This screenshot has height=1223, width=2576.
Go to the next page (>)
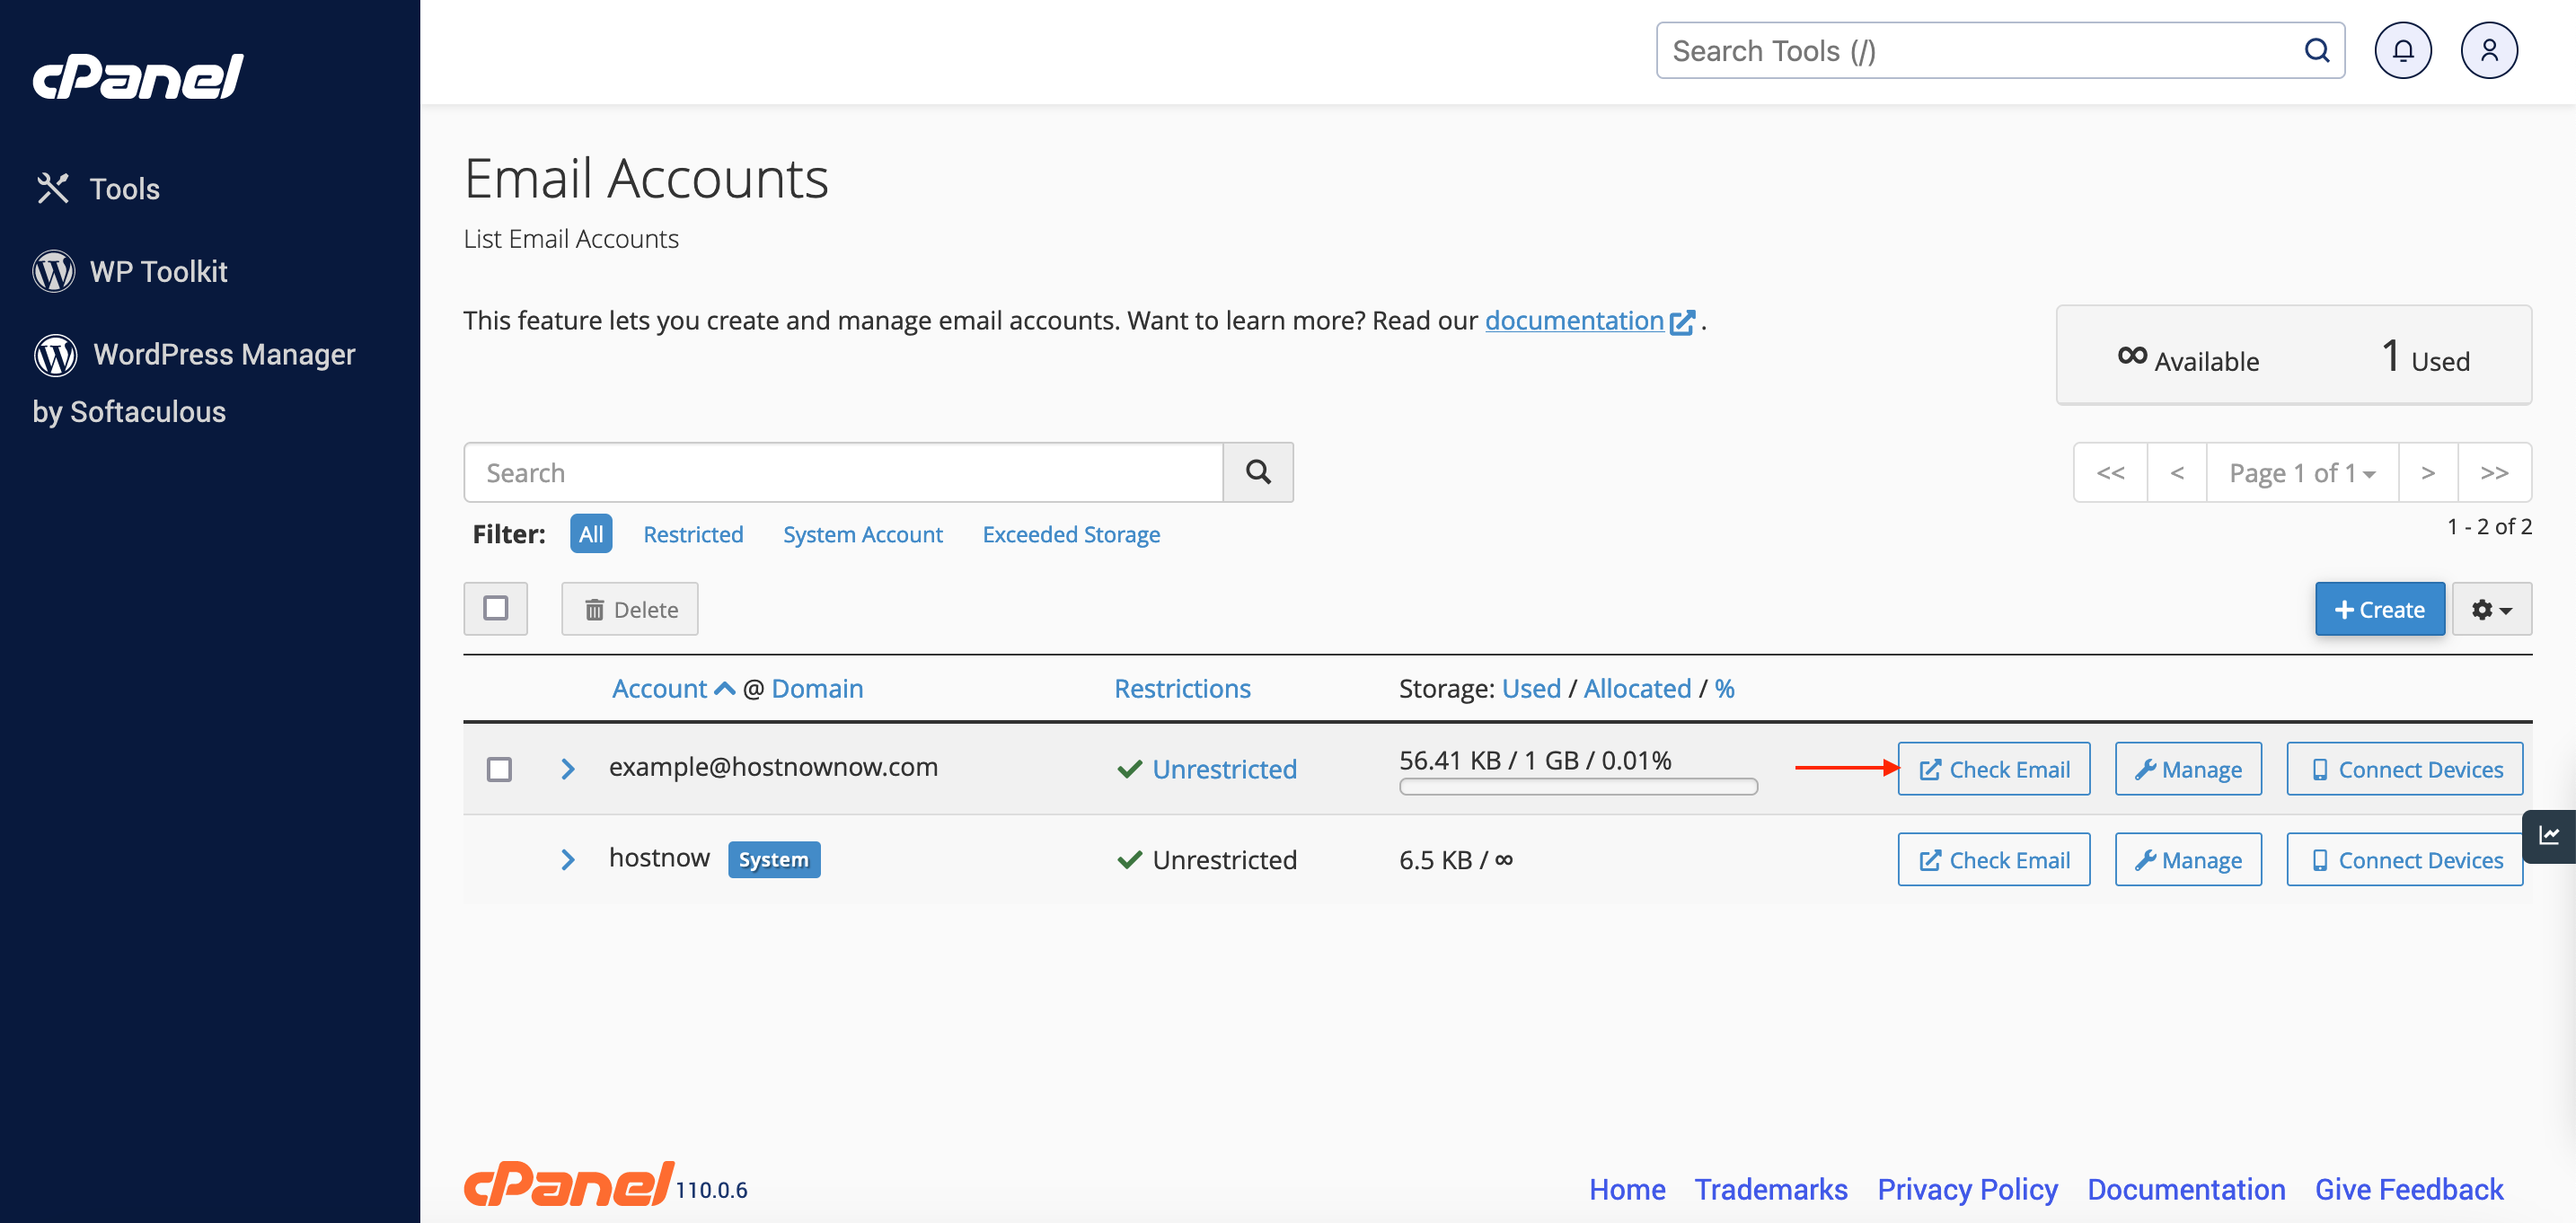(x=2428, y=472)
